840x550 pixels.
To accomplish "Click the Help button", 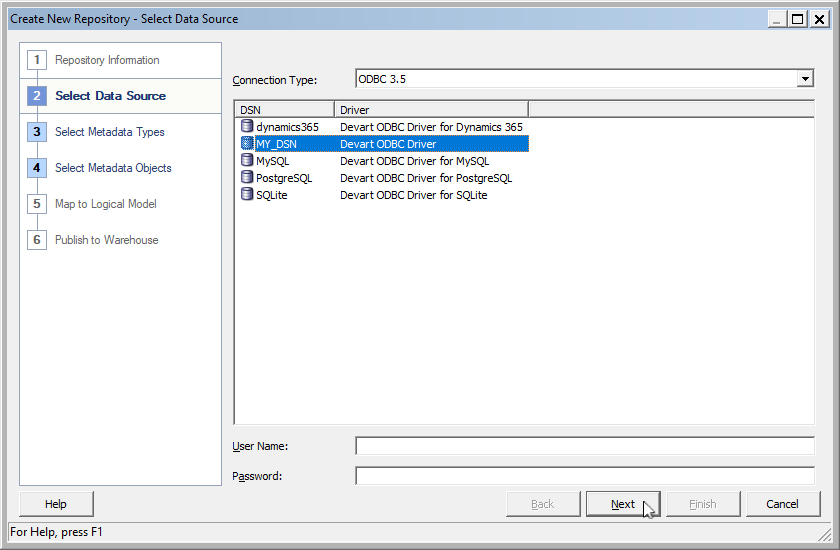I will [56, 504].
